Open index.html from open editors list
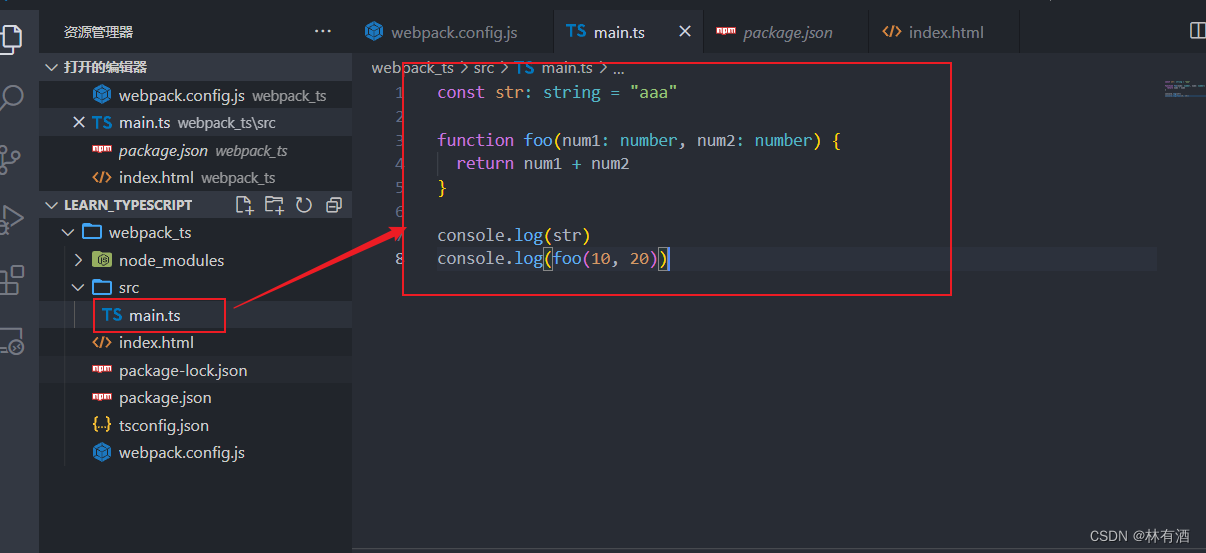 (195, 177)
